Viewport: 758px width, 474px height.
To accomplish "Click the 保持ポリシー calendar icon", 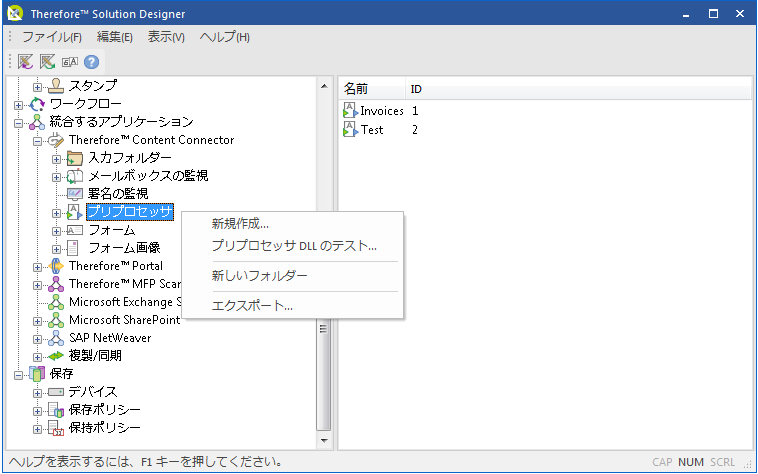I will coord(56,428).
